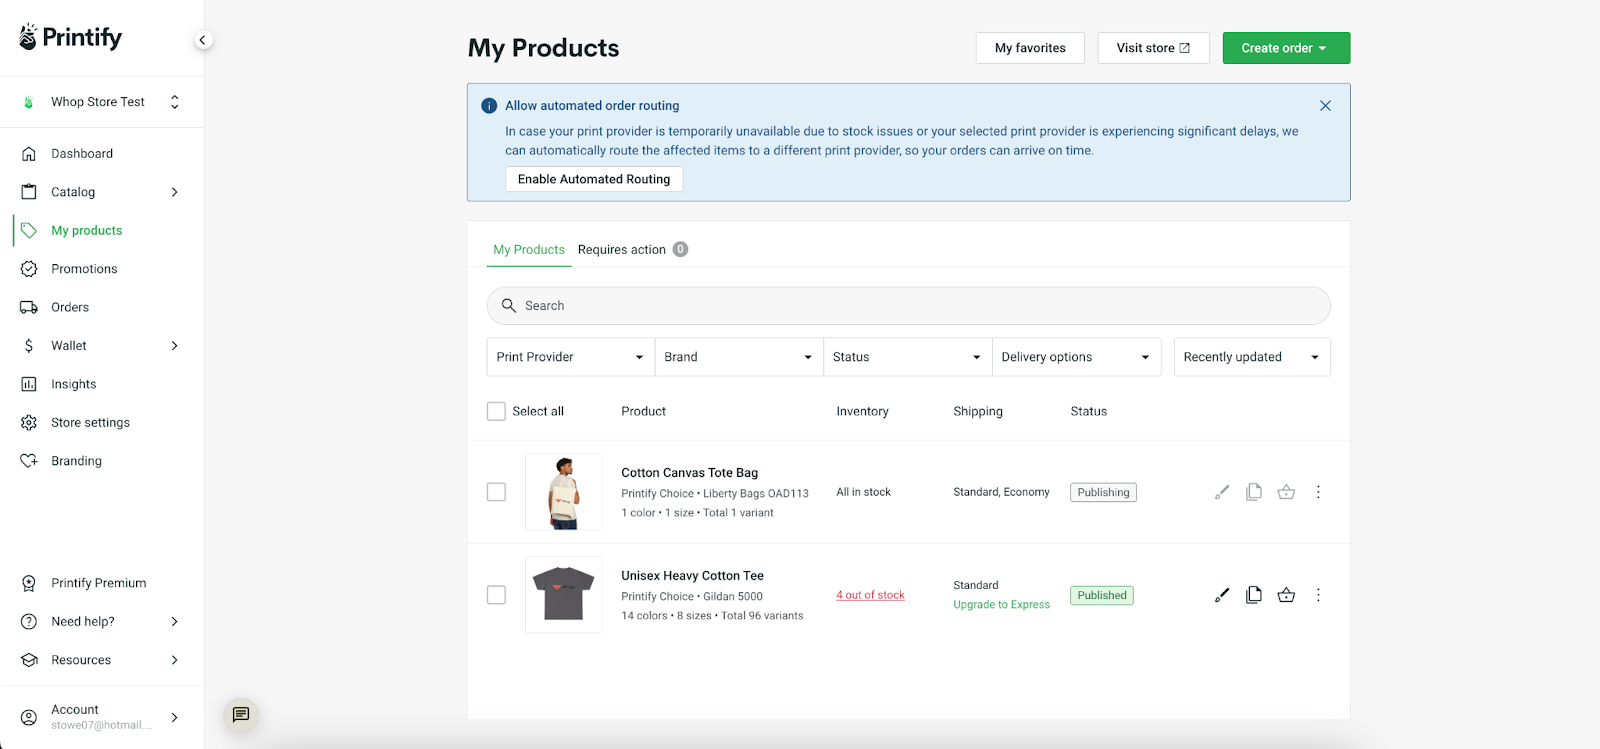1600x749 pixels.
Task: Check the Unisex Heavy Cotton Tee checkbox
Action: [496, 595]
